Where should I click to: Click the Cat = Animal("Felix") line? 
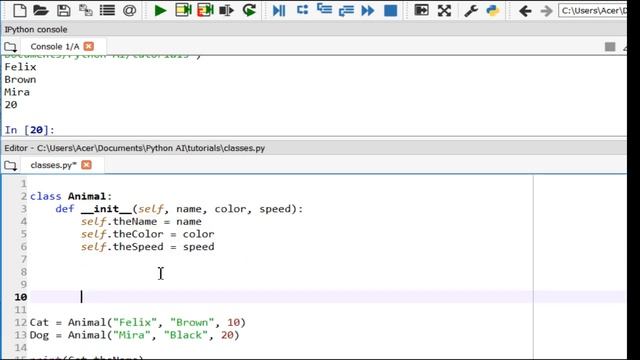[x=138, y=322]
